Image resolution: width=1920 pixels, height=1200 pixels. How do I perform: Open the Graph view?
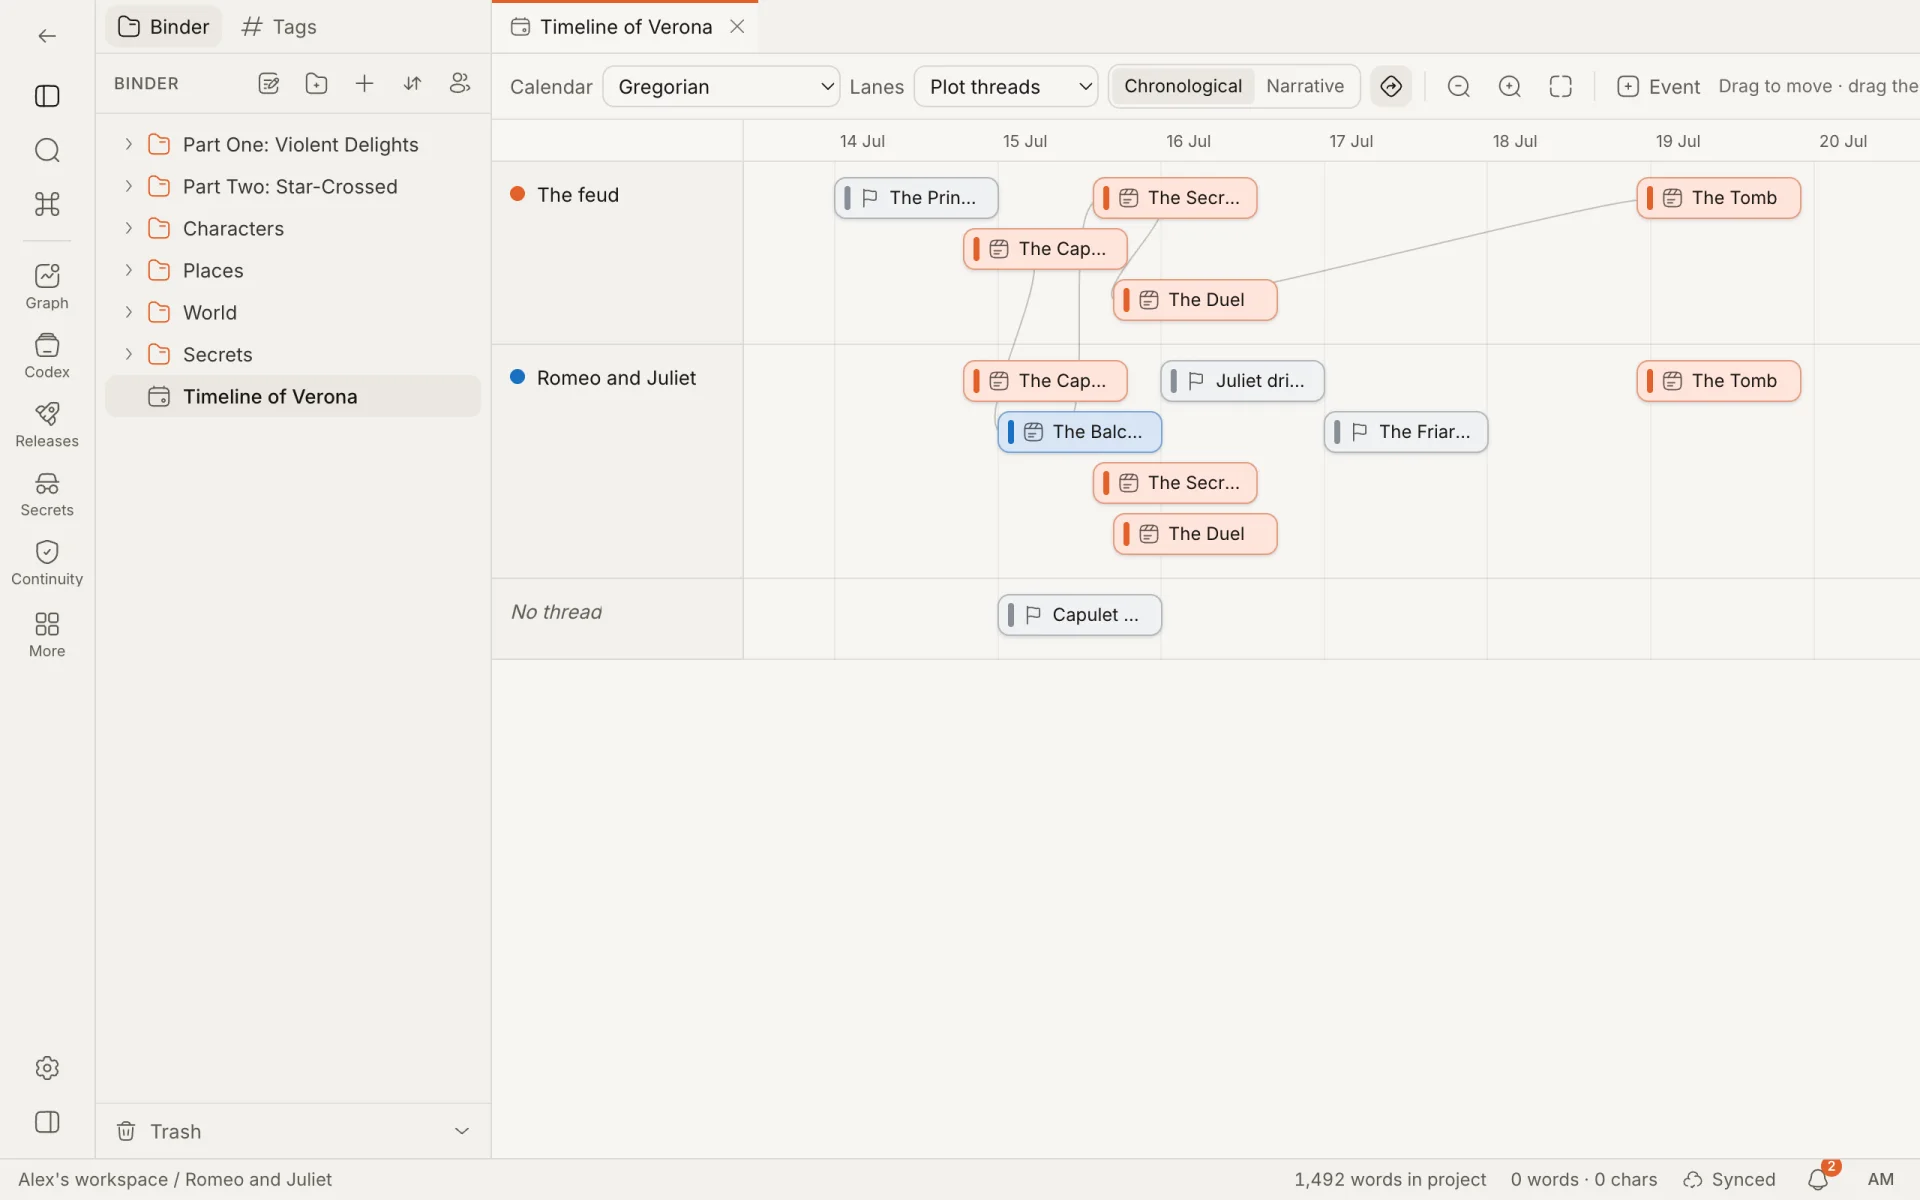point(47,287)
